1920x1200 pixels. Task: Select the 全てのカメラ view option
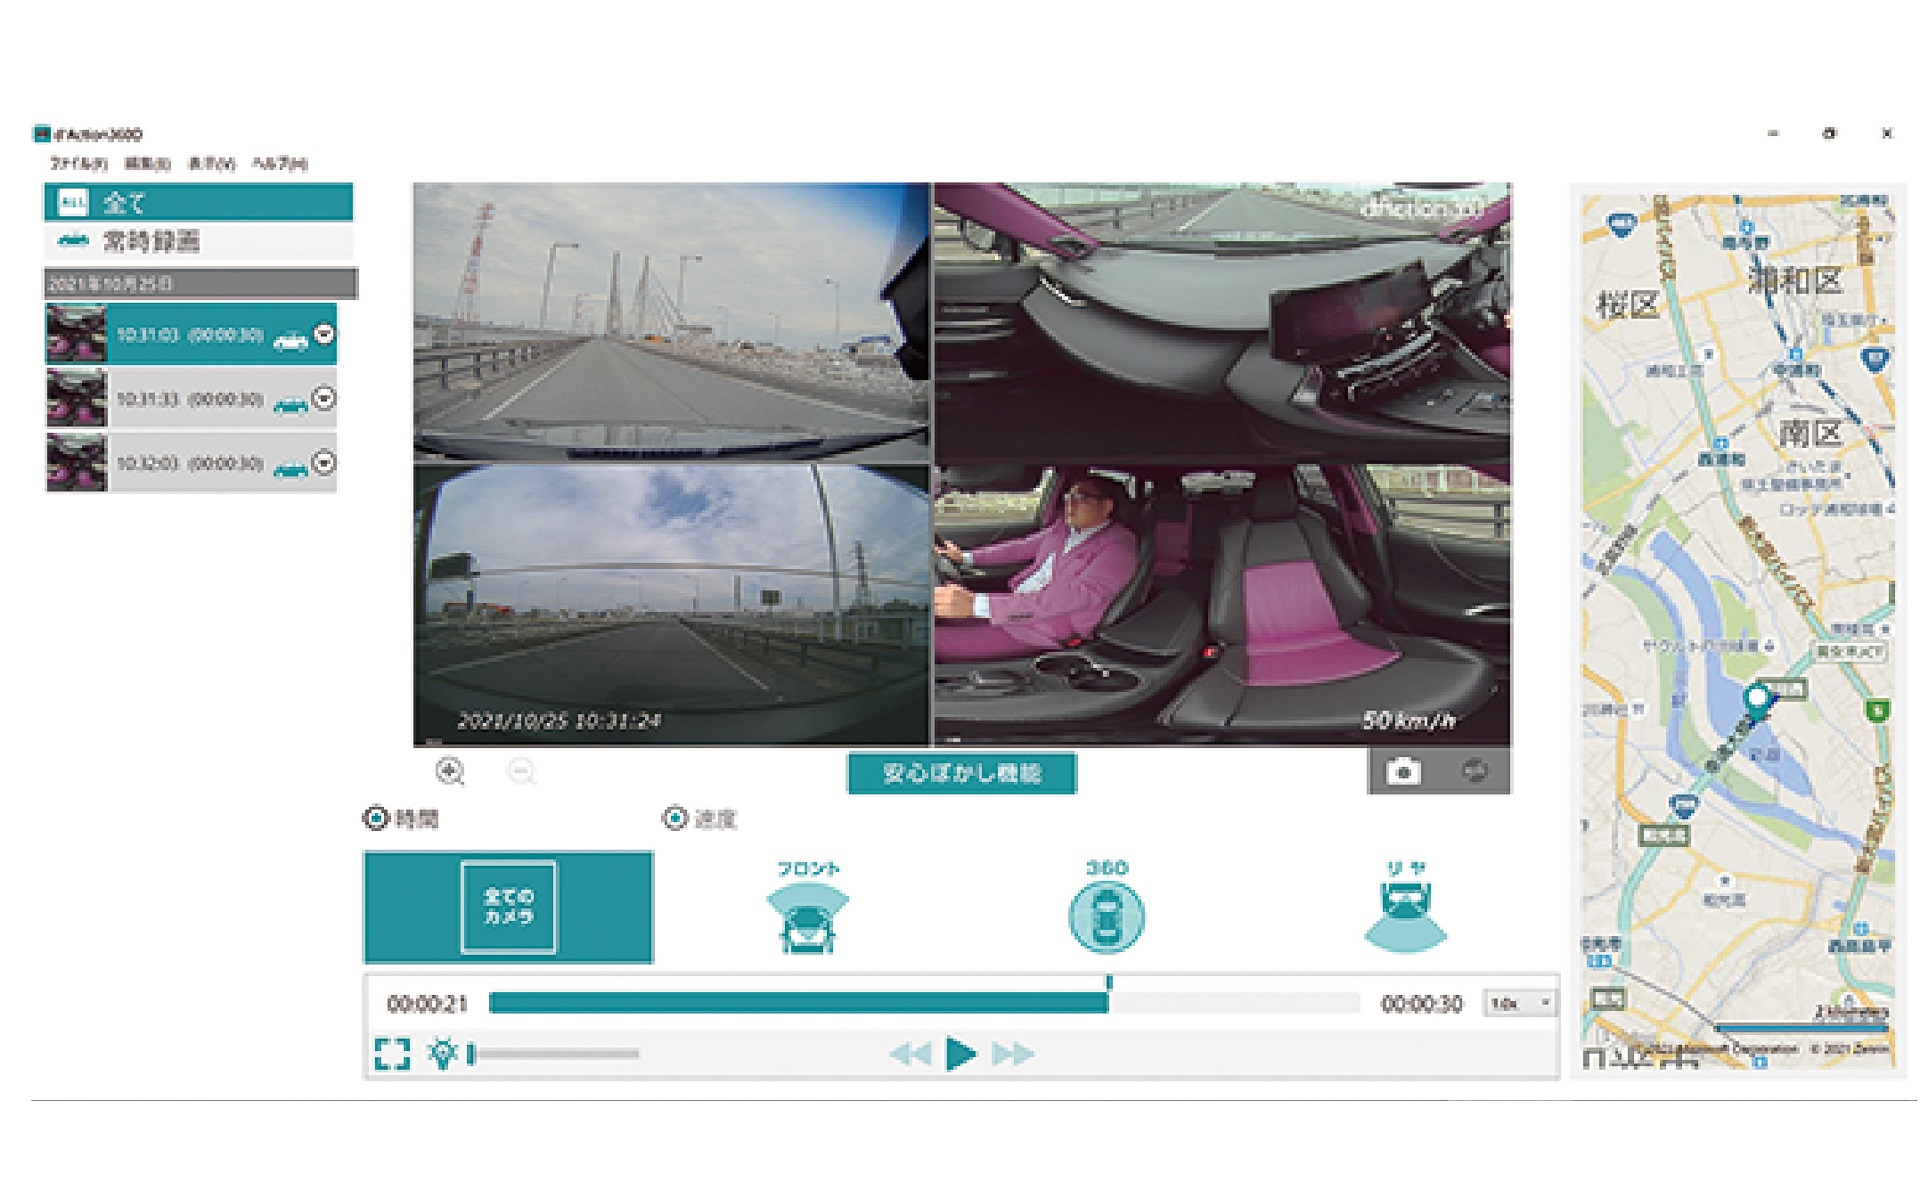508,907
